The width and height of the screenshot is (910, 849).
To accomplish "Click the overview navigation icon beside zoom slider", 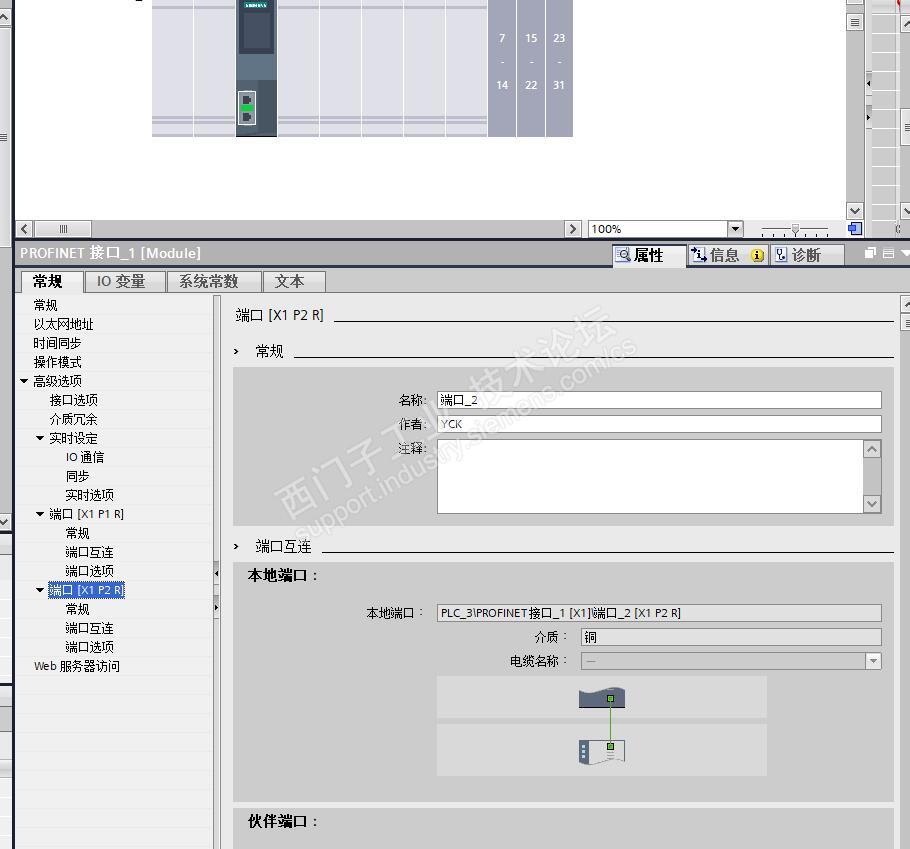I will click(854, 229).
